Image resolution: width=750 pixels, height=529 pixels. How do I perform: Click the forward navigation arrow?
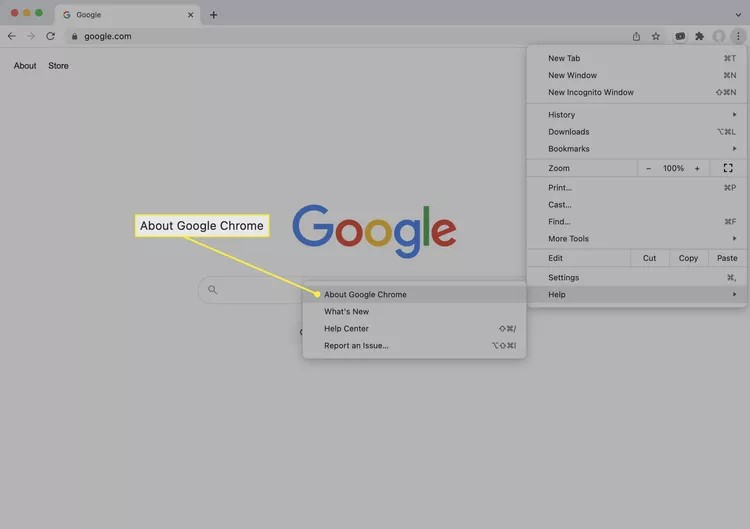pos(31,36)
